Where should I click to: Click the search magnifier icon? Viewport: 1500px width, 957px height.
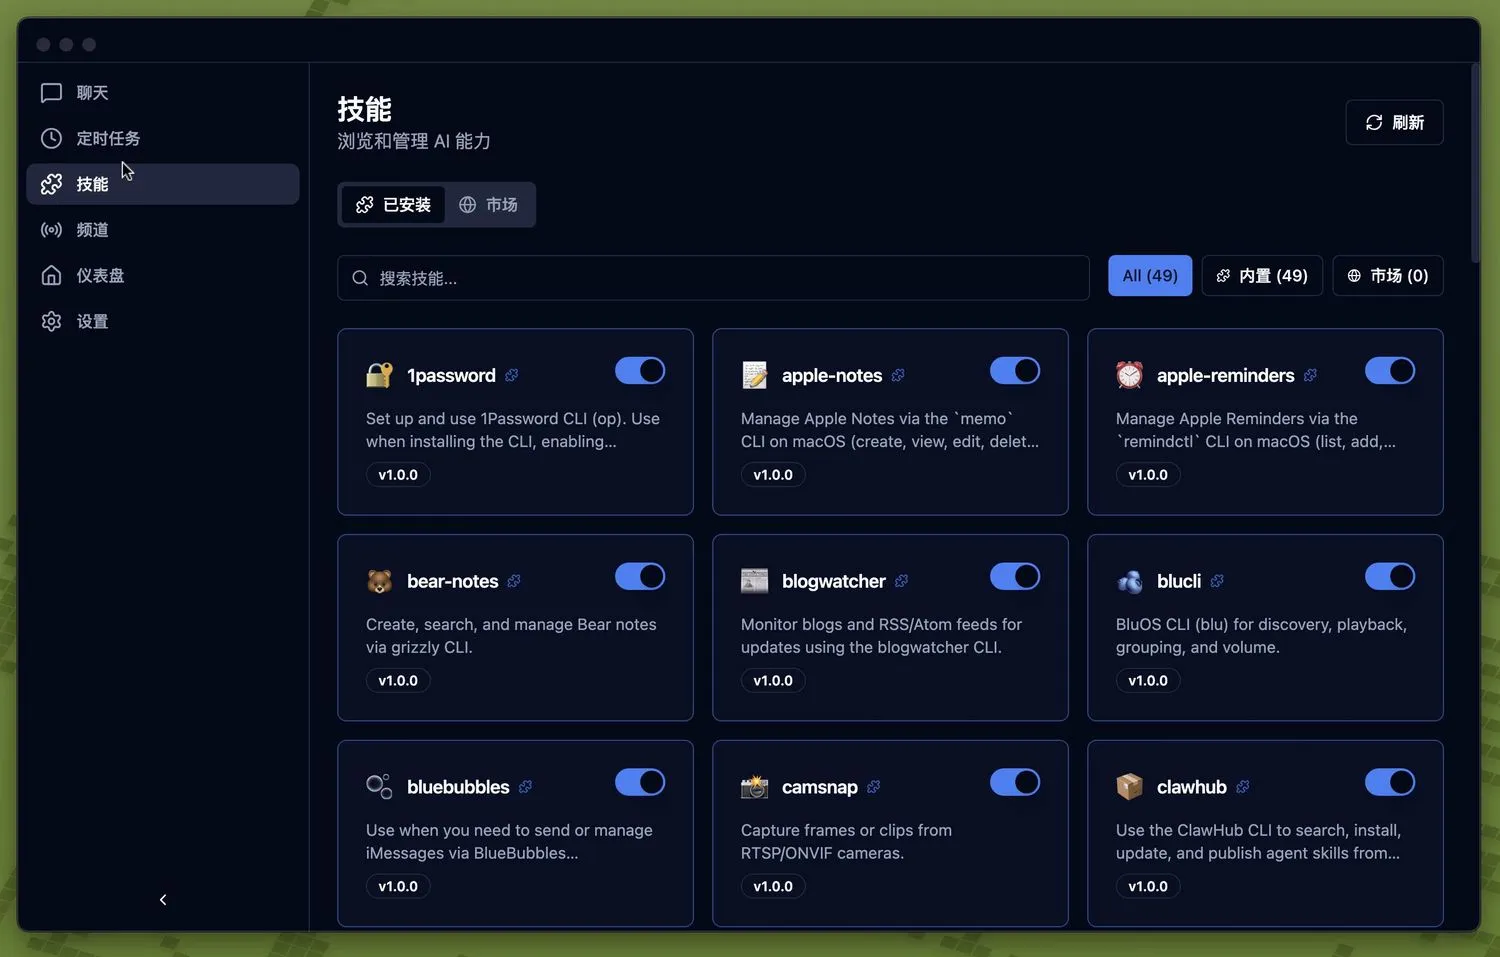pyautogui.click(x=360, y=278)
